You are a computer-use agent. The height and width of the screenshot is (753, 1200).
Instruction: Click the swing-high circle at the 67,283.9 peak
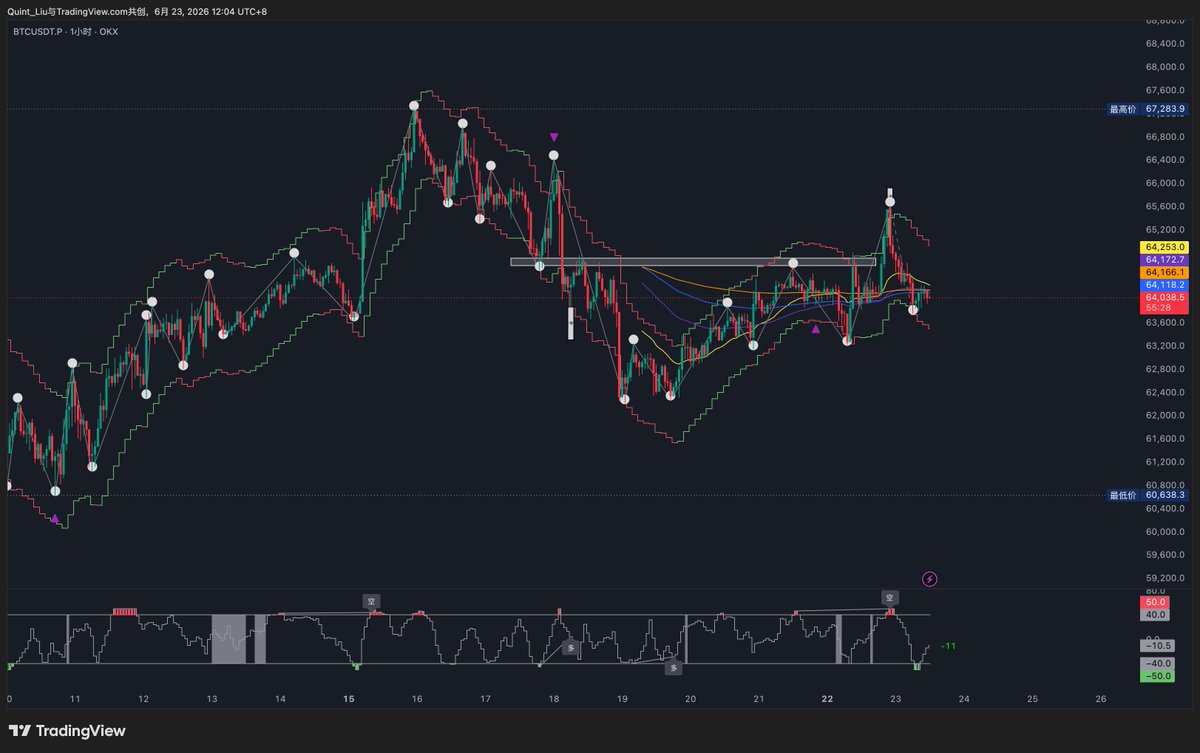pos(414,105)
